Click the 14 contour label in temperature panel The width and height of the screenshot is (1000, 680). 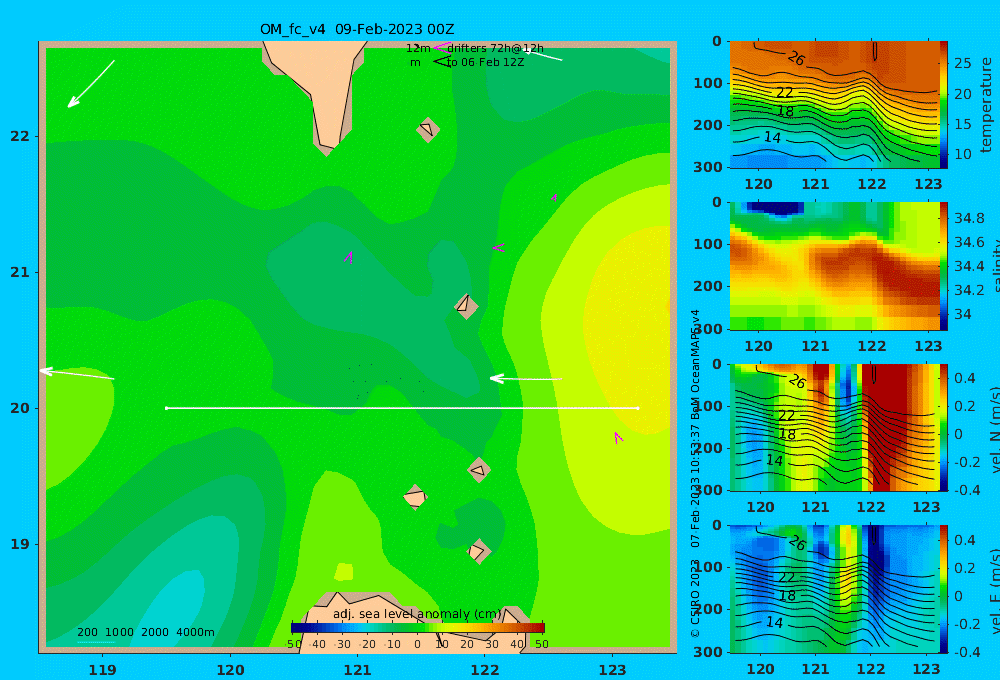click(x=772, y=137)
